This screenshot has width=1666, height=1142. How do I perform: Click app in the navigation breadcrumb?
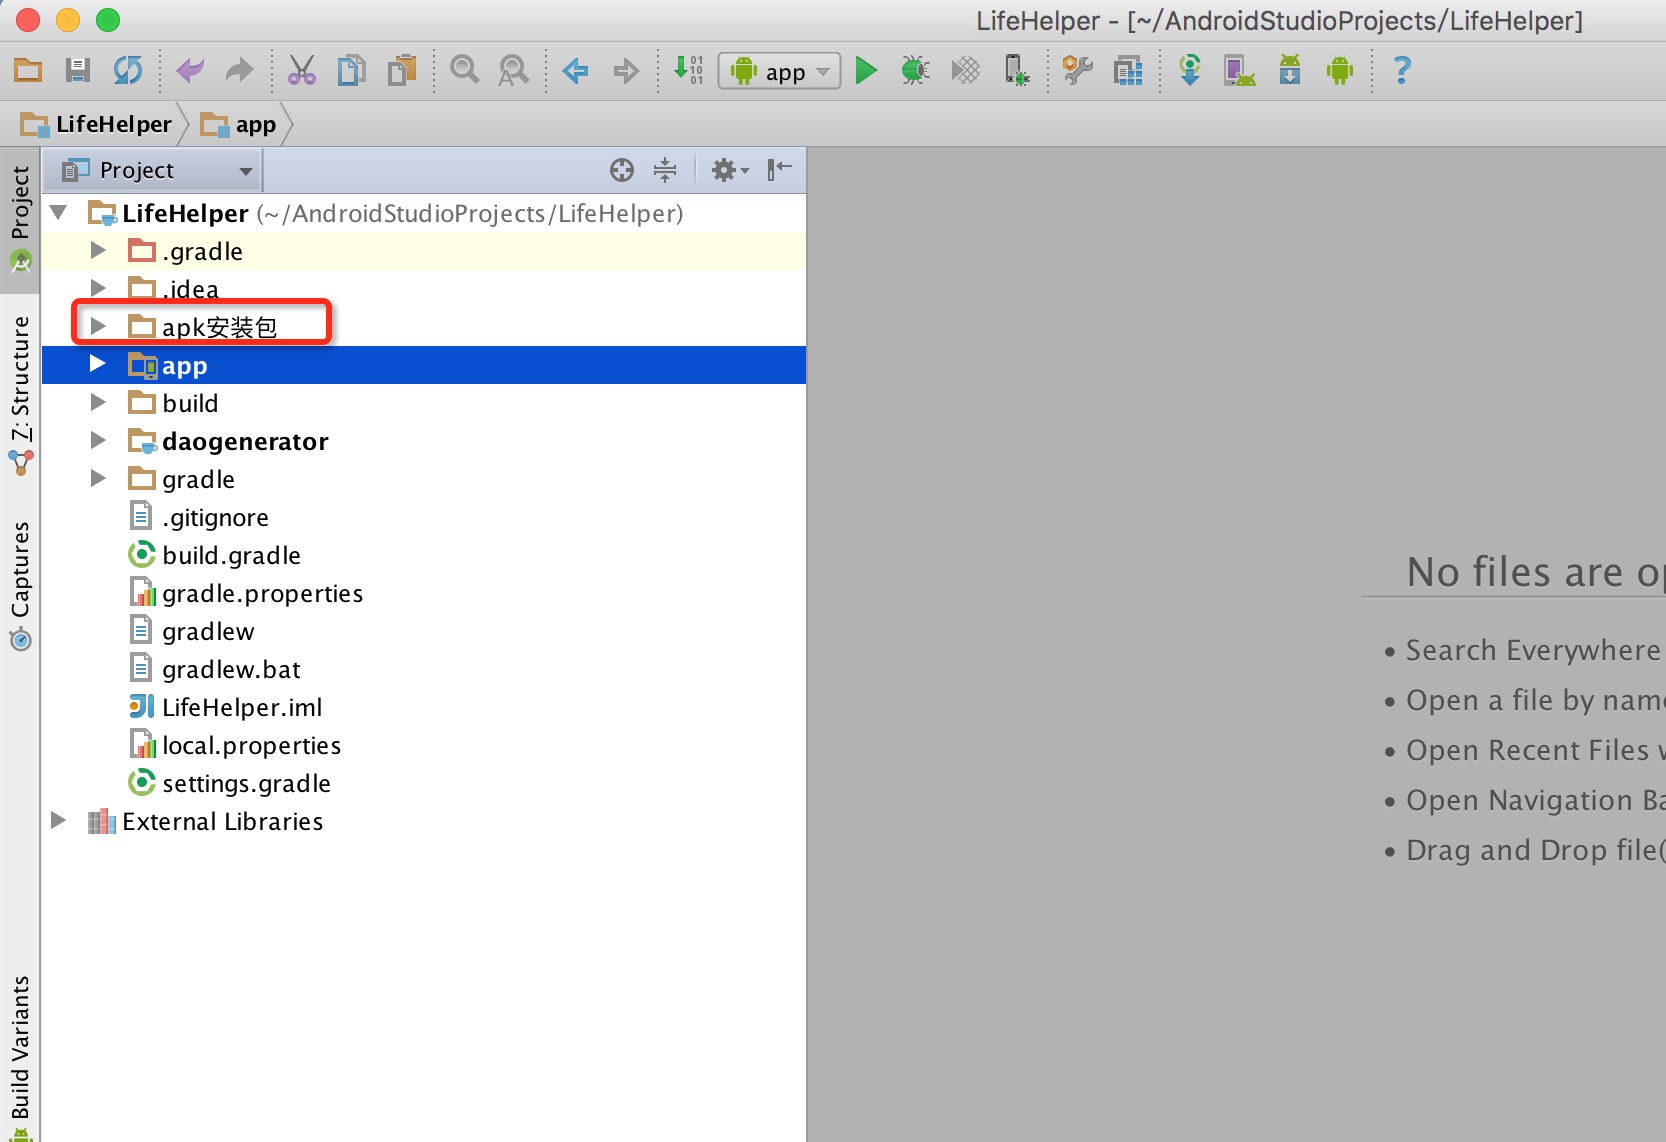(x=239, y=124)
